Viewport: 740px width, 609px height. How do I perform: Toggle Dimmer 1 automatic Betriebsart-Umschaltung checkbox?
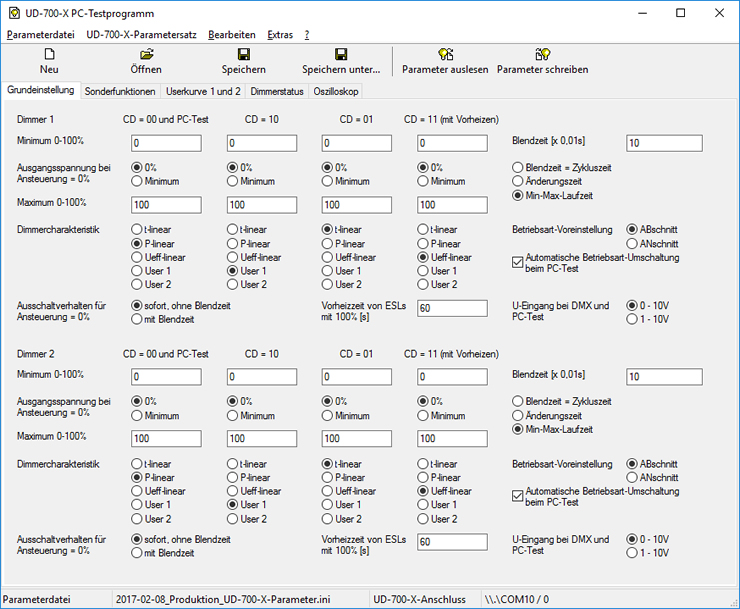[517, 262]
